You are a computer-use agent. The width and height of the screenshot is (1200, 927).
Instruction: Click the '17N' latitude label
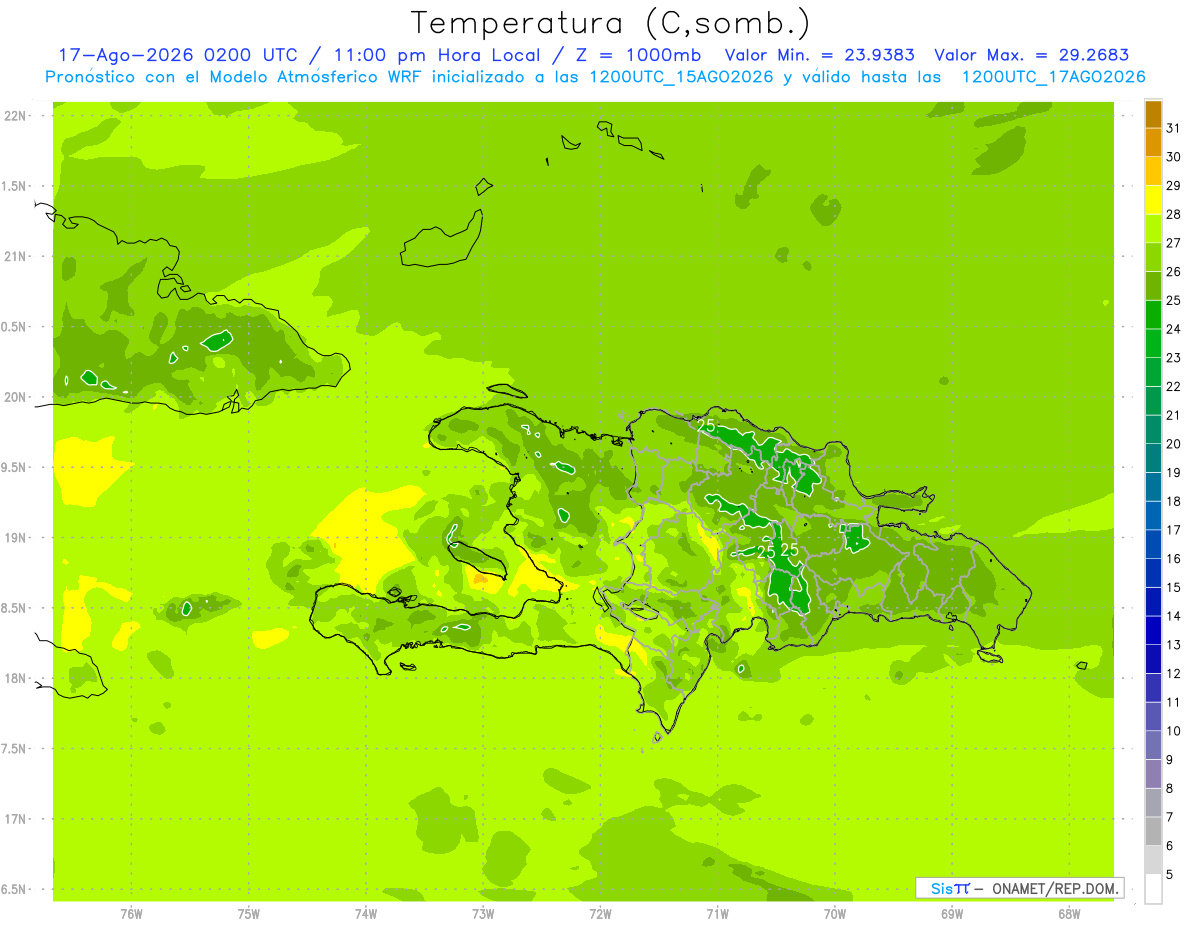[17, 819]
